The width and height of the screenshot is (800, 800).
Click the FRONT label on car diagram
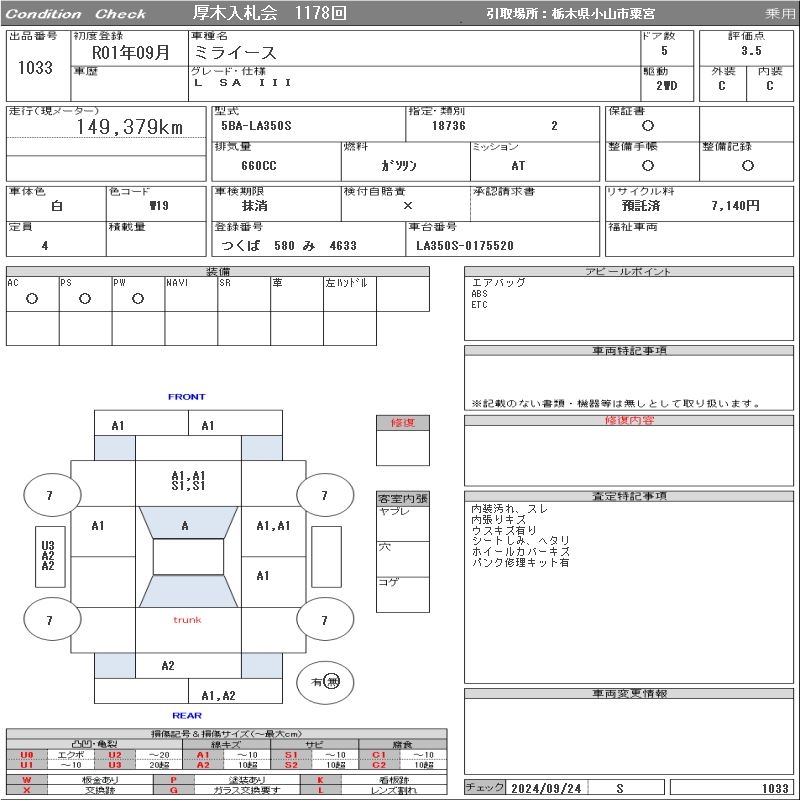coord(186,397)
